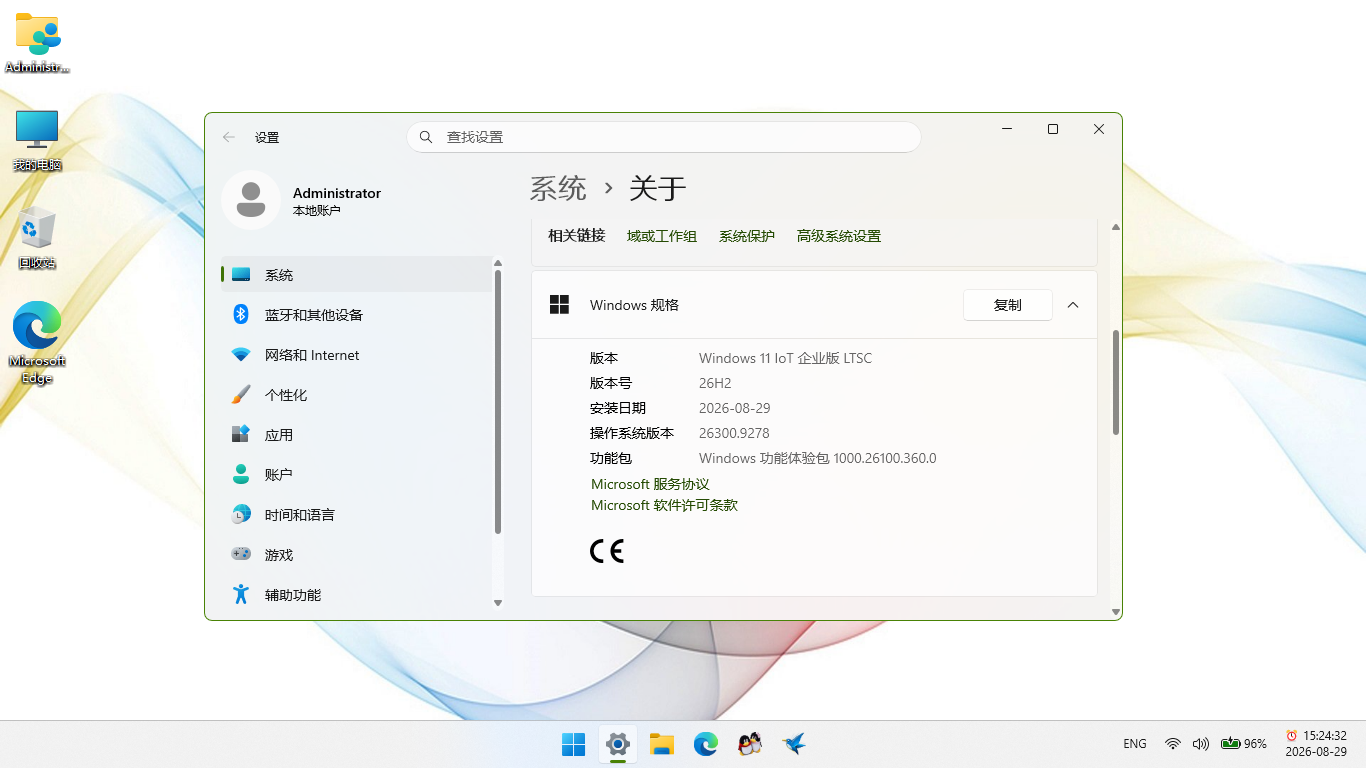Click the 相关链接 label
Image resolution: width=1366 pixels, height=768 pixels.
(576, 236)
